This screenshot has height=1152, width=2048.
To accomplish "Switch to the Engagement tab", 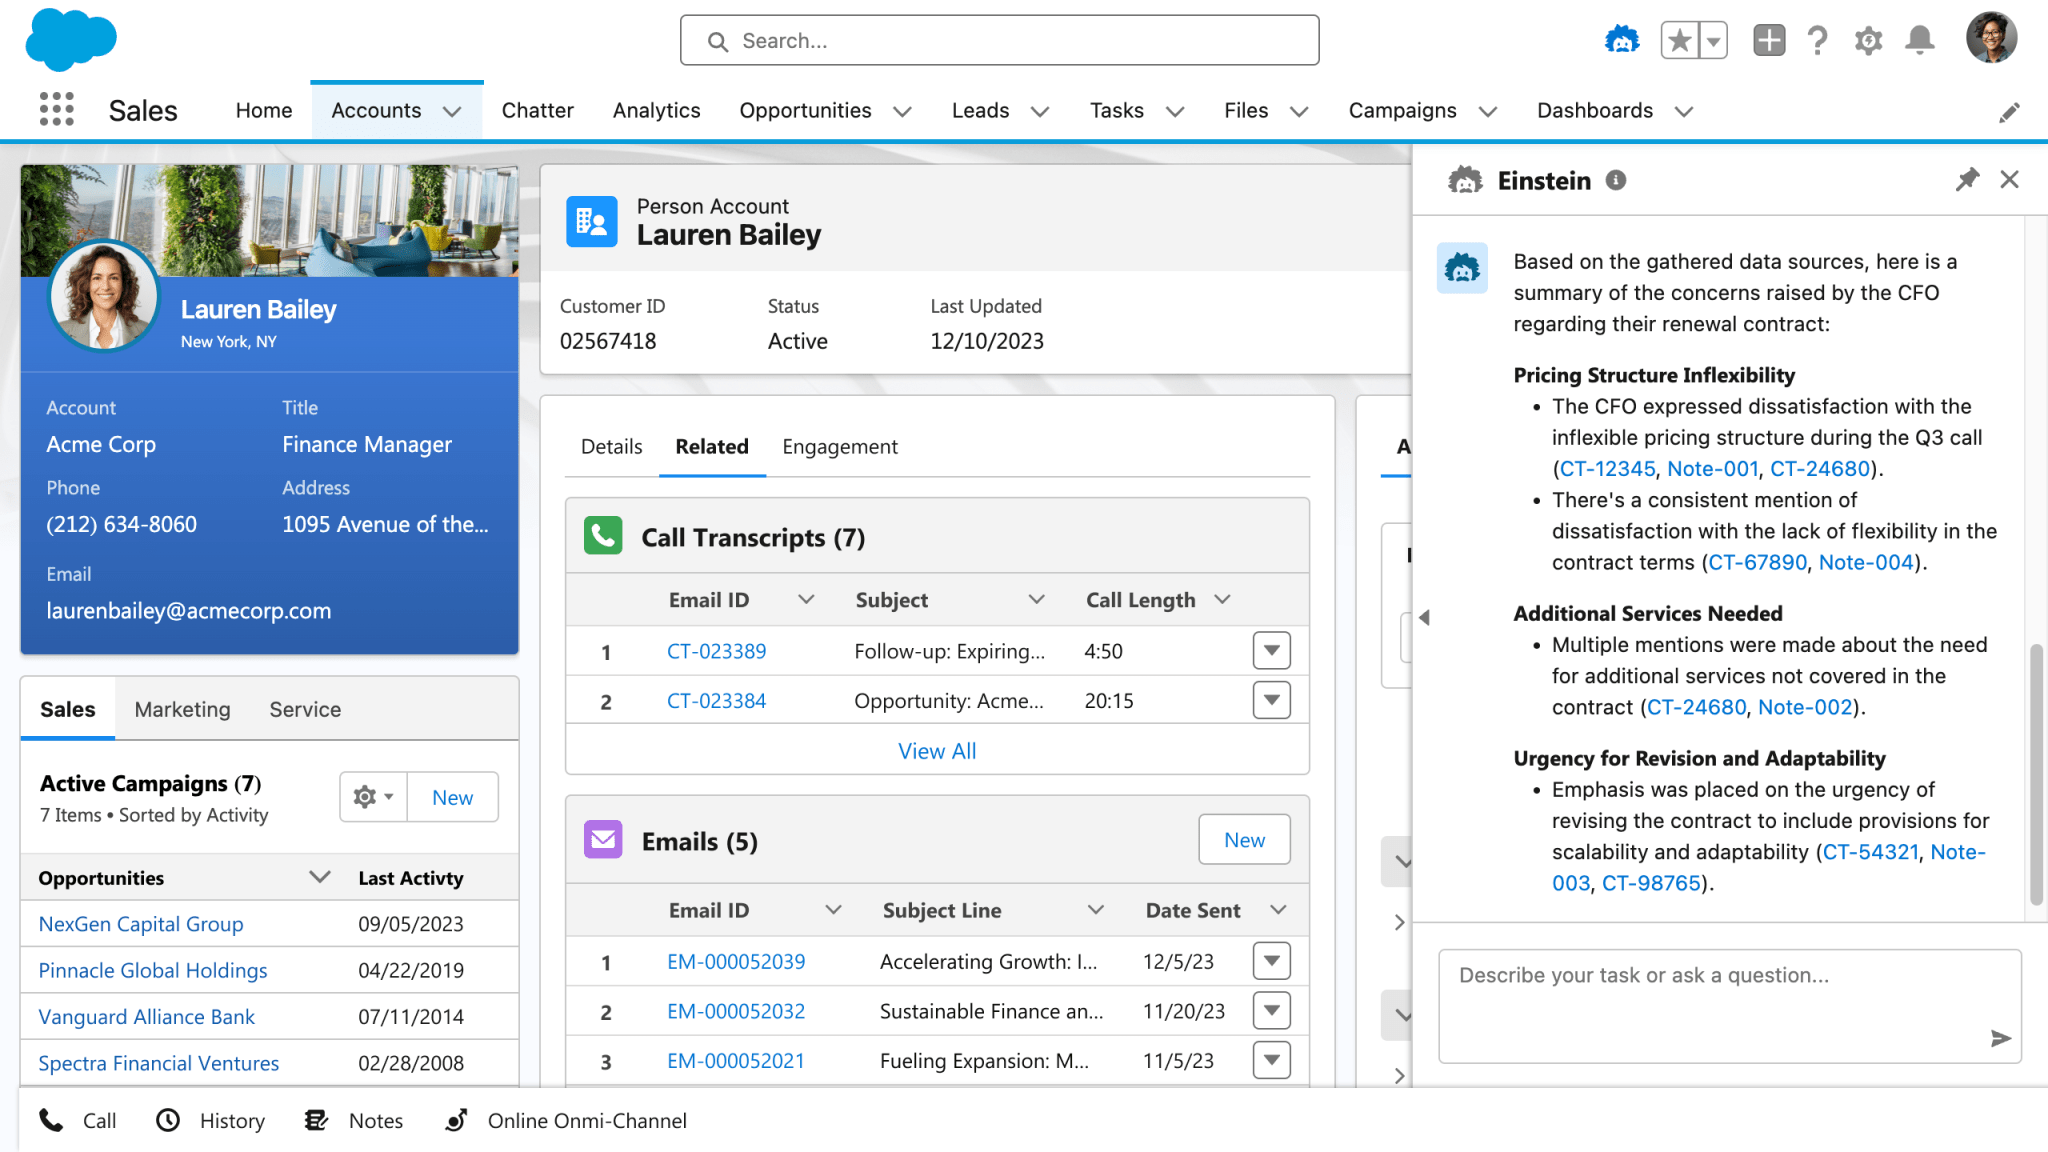I will [839, 447].
